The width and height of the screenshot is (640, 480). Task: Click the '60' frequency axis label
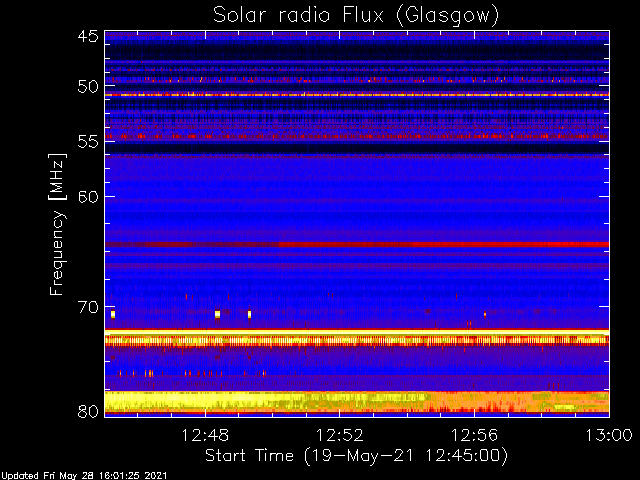(88, 197)
